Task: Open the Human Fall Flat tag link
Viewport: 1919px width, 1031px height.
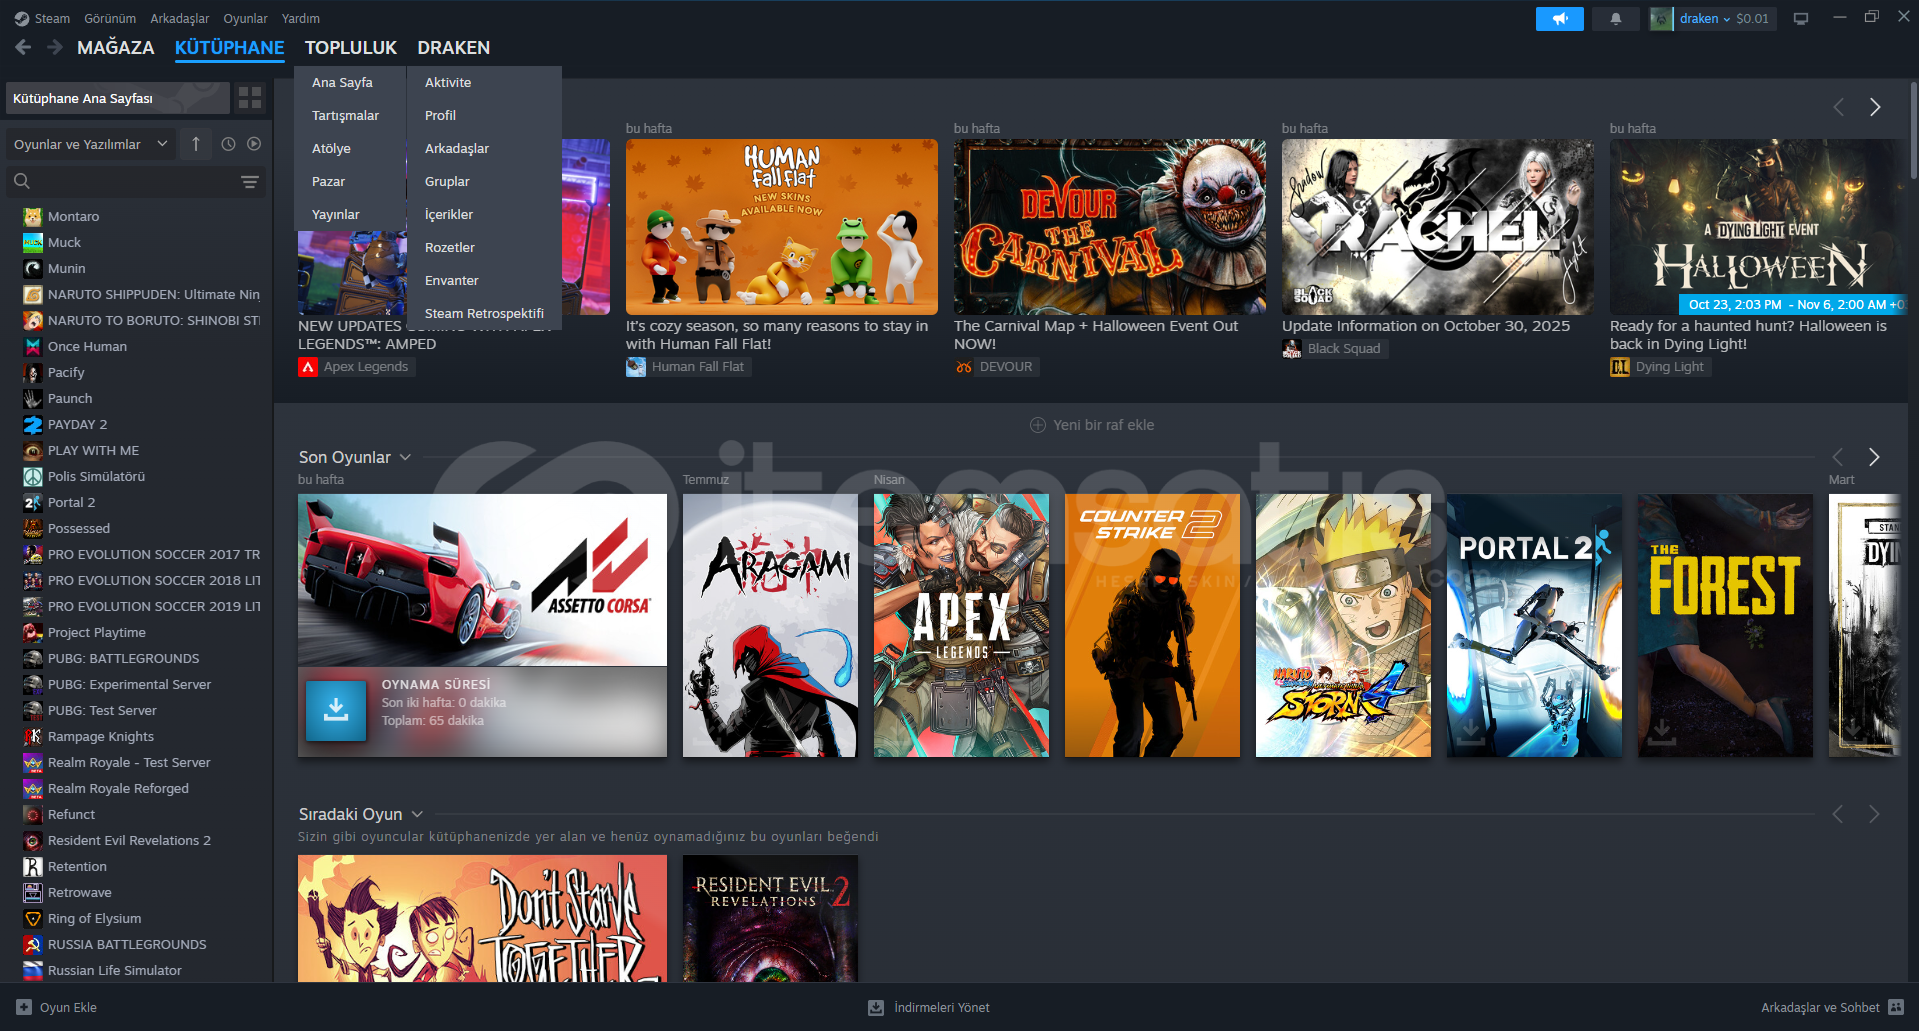Action: pos(687,367)
